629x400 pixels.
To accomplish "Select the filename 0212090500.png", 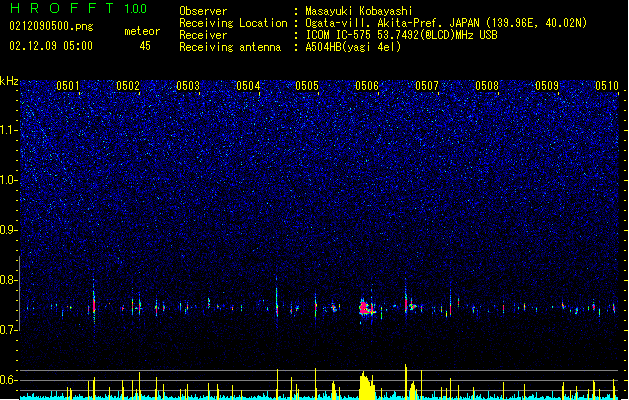I will point(51,27).
